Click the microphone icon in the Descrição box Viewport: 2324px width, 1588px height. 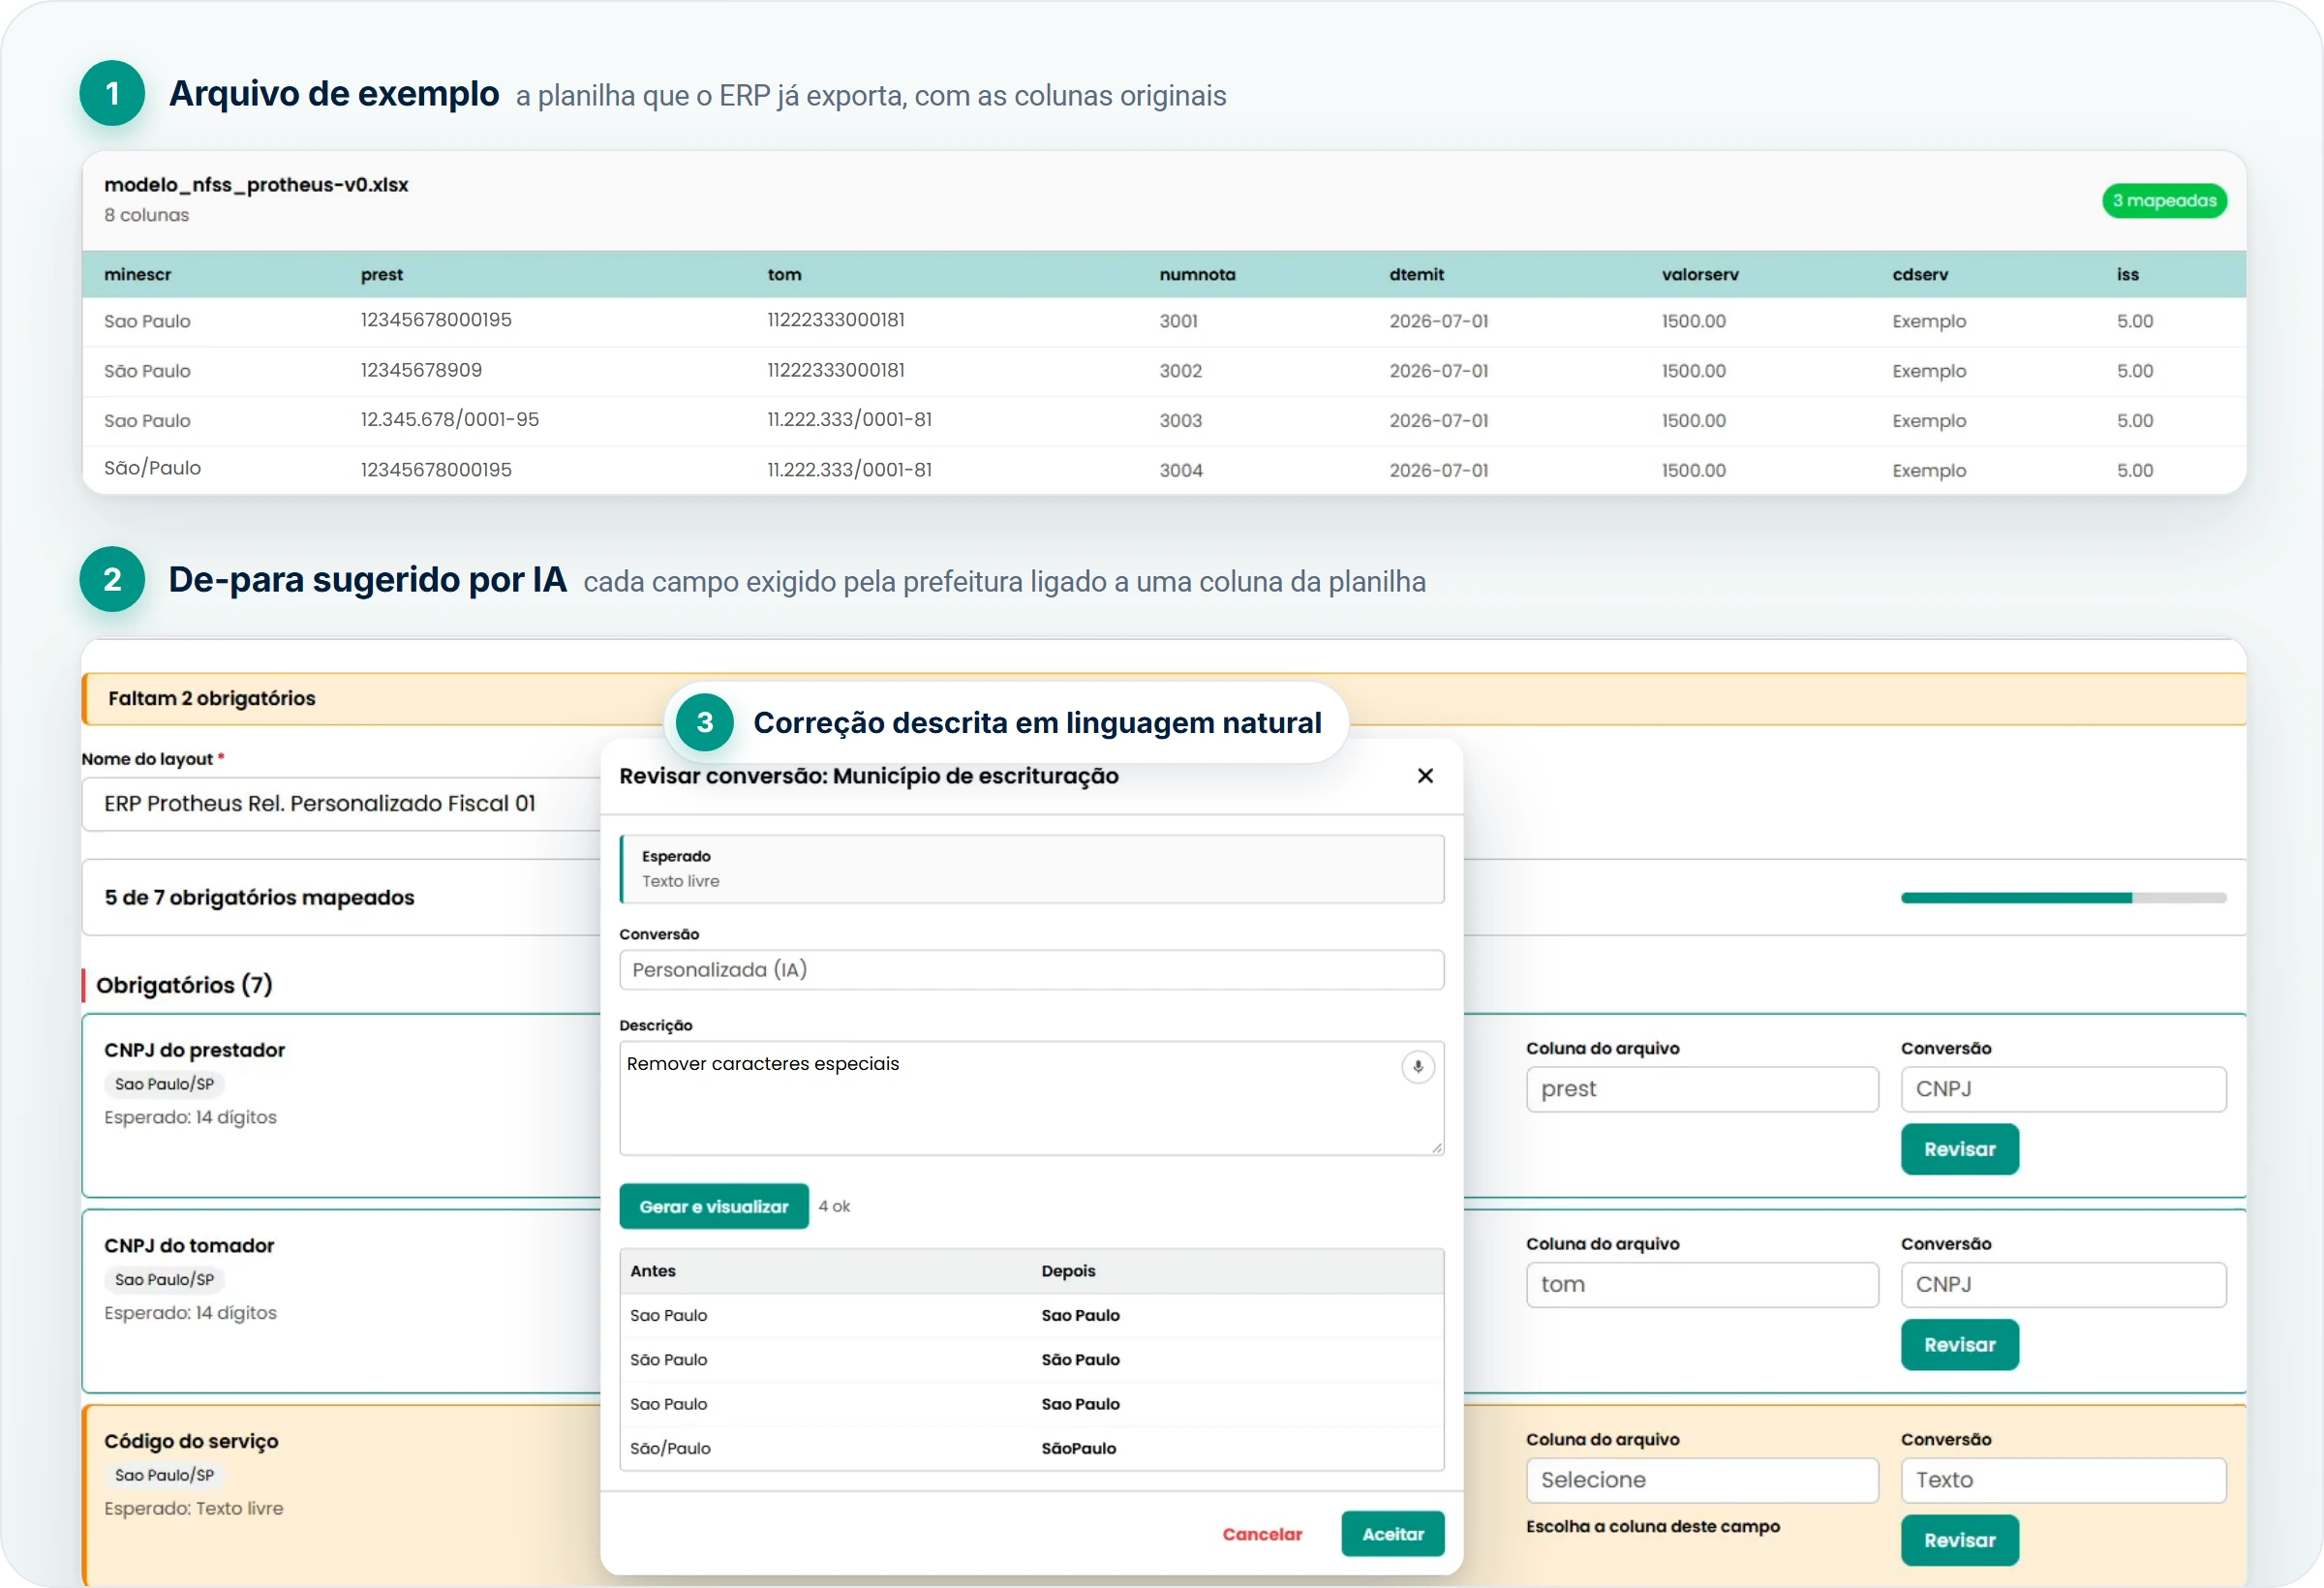click(1417, 1067)
